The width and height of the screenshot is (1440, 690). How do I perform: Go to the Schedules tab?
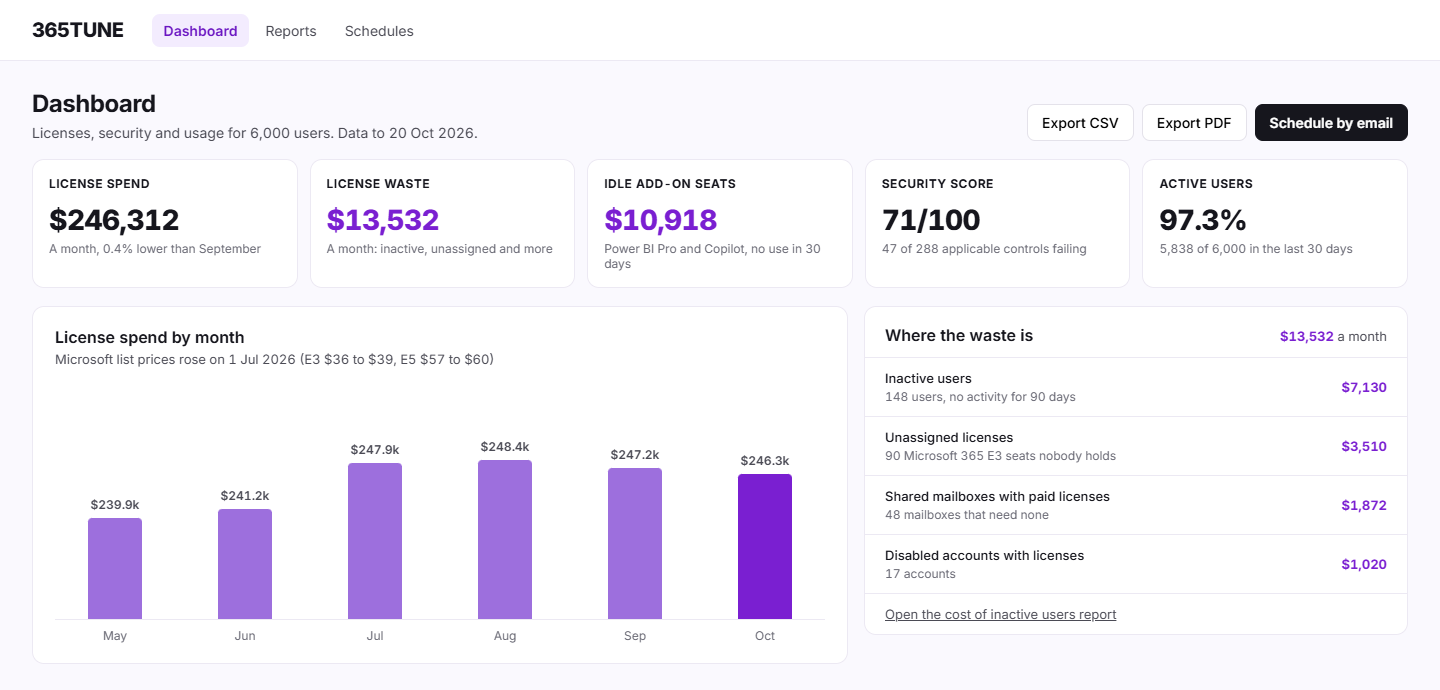coord(379,31)
